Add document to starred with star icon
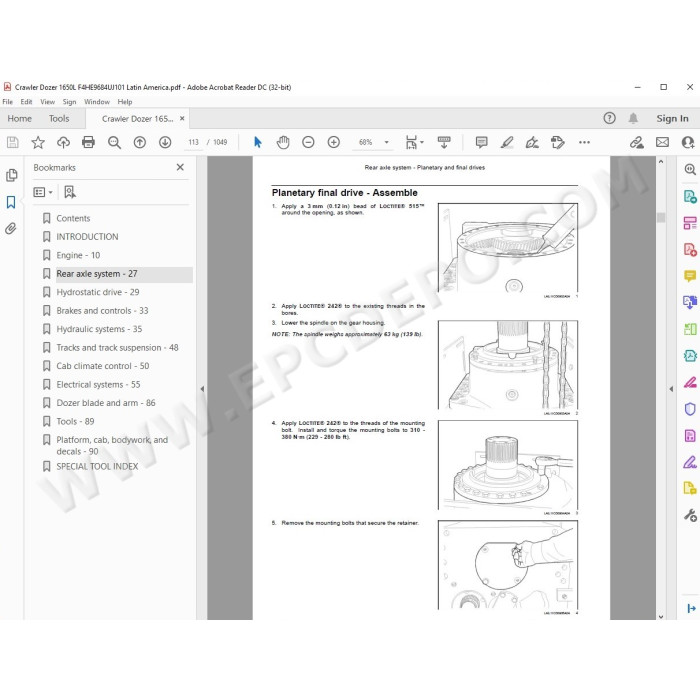Image resolution: width=700 pixels, height=700 pixels. [38, 142]
